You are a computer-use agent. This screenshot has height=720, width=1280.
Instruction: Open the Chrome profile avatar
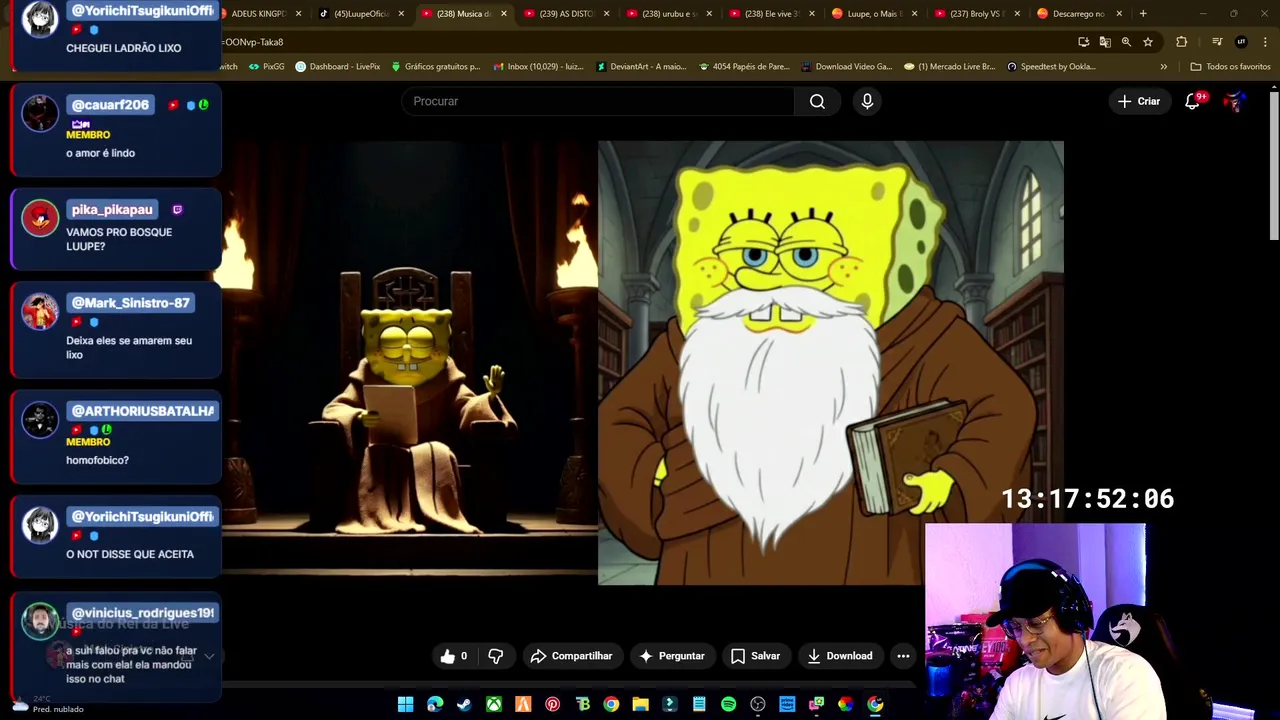(x=1241, y=42)
